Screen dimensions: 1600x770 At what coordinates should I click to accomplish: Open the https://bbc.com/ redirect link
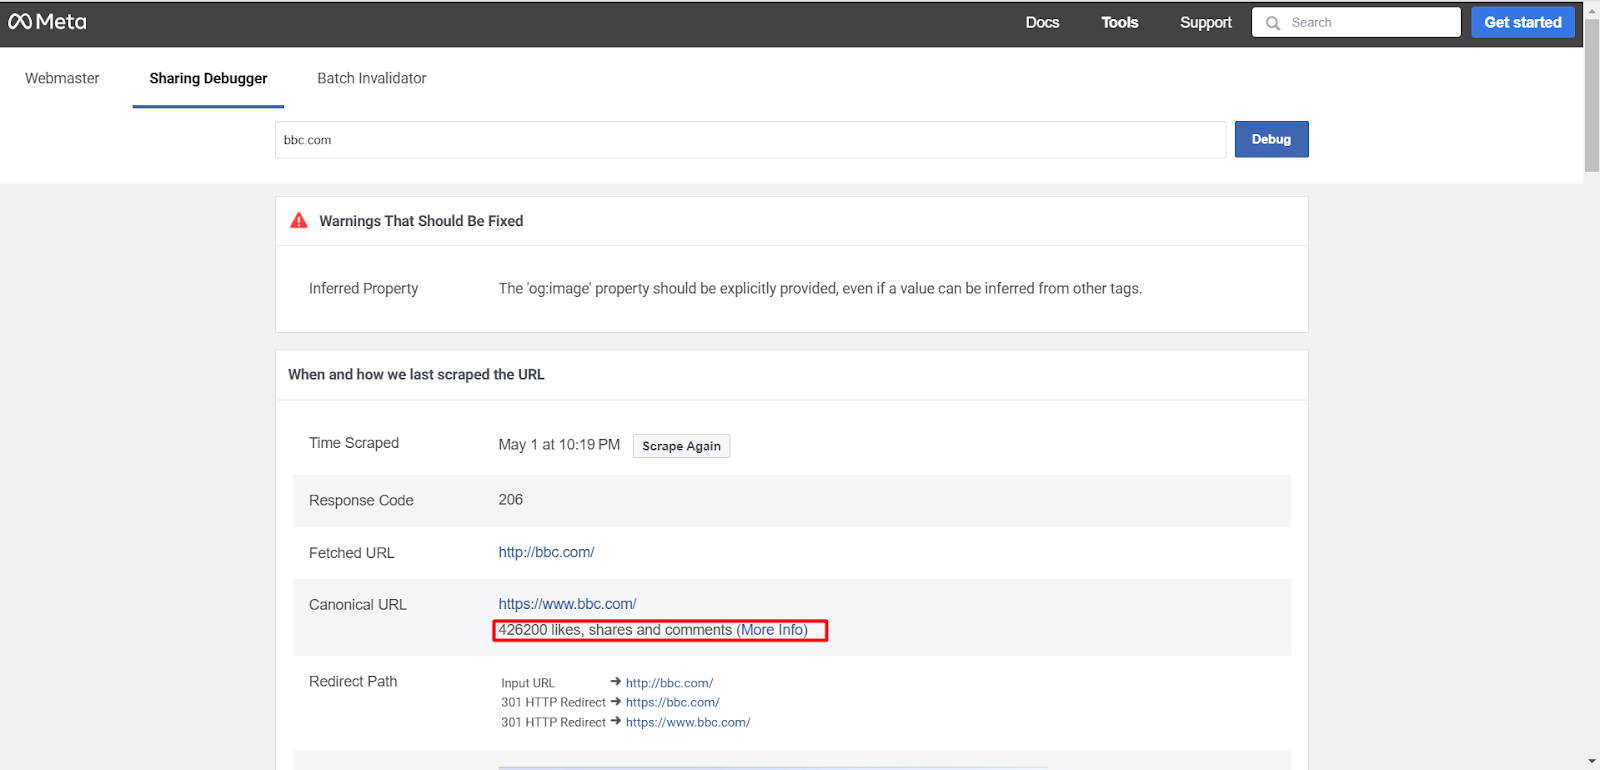click(x=672, y=702)
